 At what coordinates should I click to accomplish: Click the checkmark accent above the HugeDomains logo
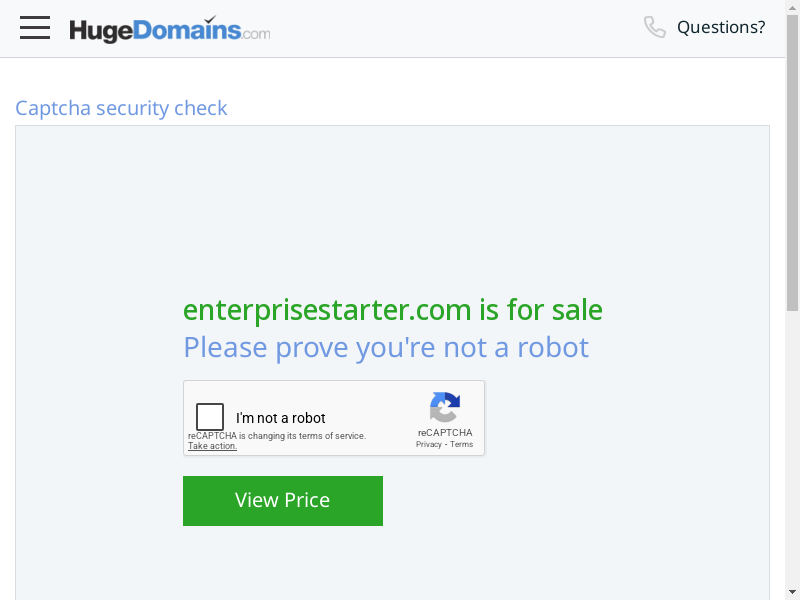point(210,19)
